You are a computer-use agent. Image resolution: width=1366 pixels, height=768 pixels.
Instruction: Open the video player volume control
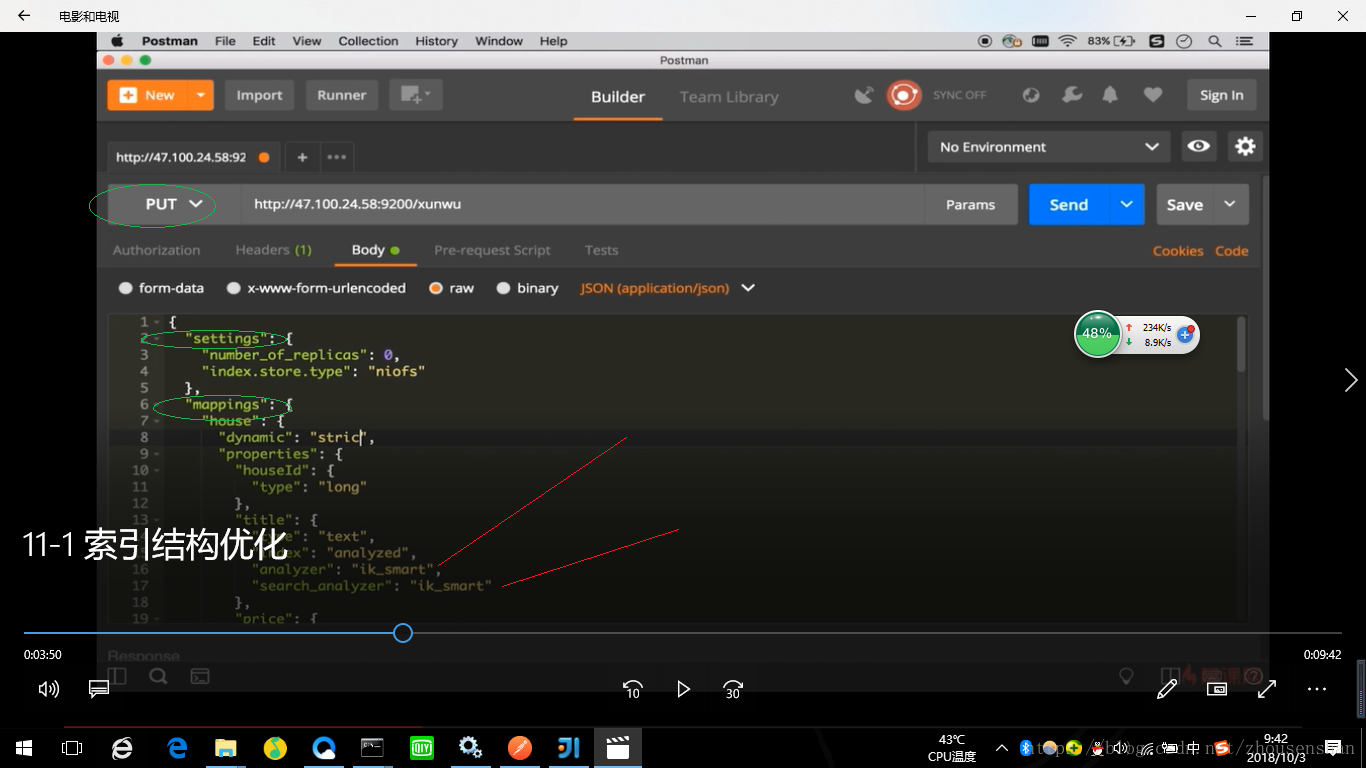48,689
